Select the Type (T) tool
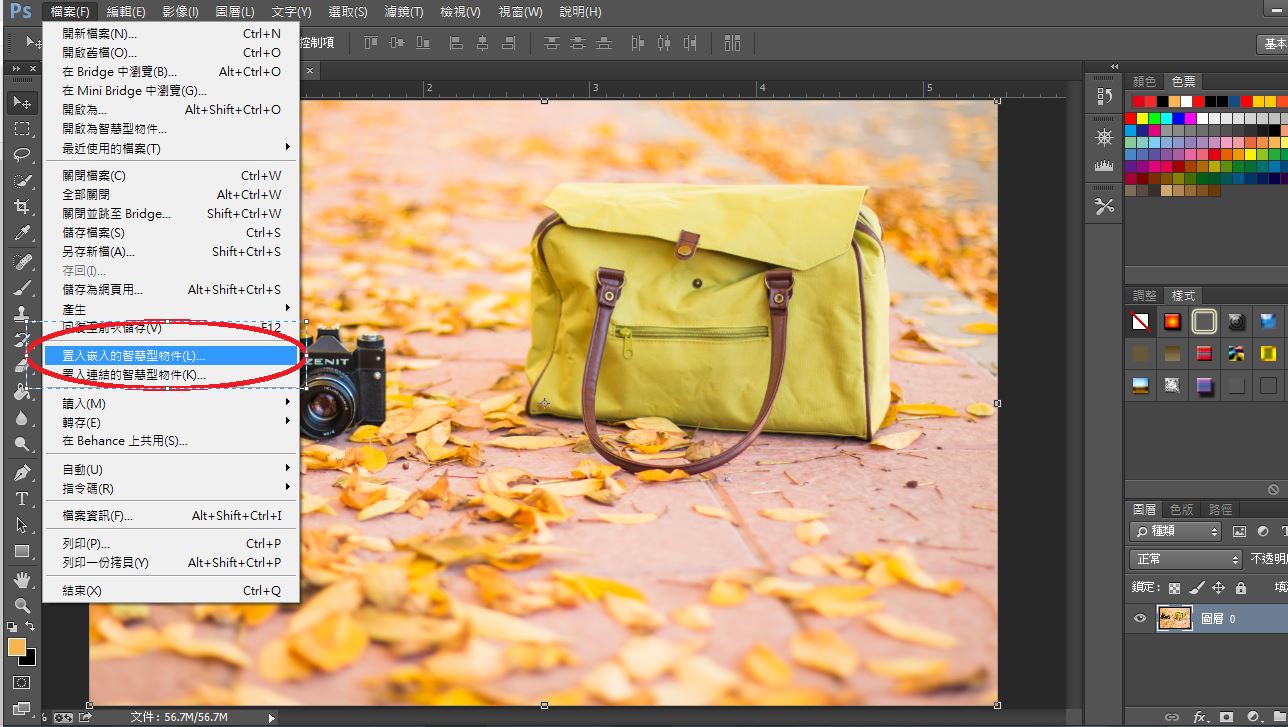The image size is (1288, 727). 22,498
